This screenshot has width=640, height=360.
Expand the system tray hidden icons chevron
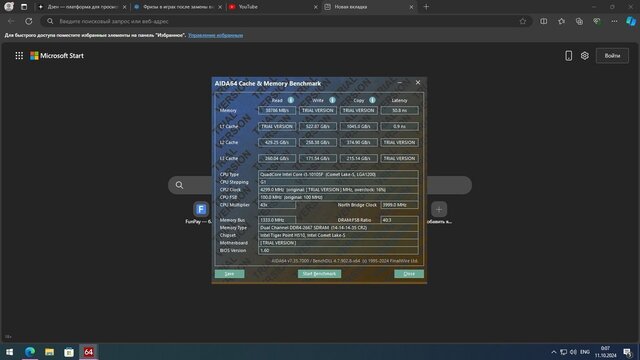point(553,352)
